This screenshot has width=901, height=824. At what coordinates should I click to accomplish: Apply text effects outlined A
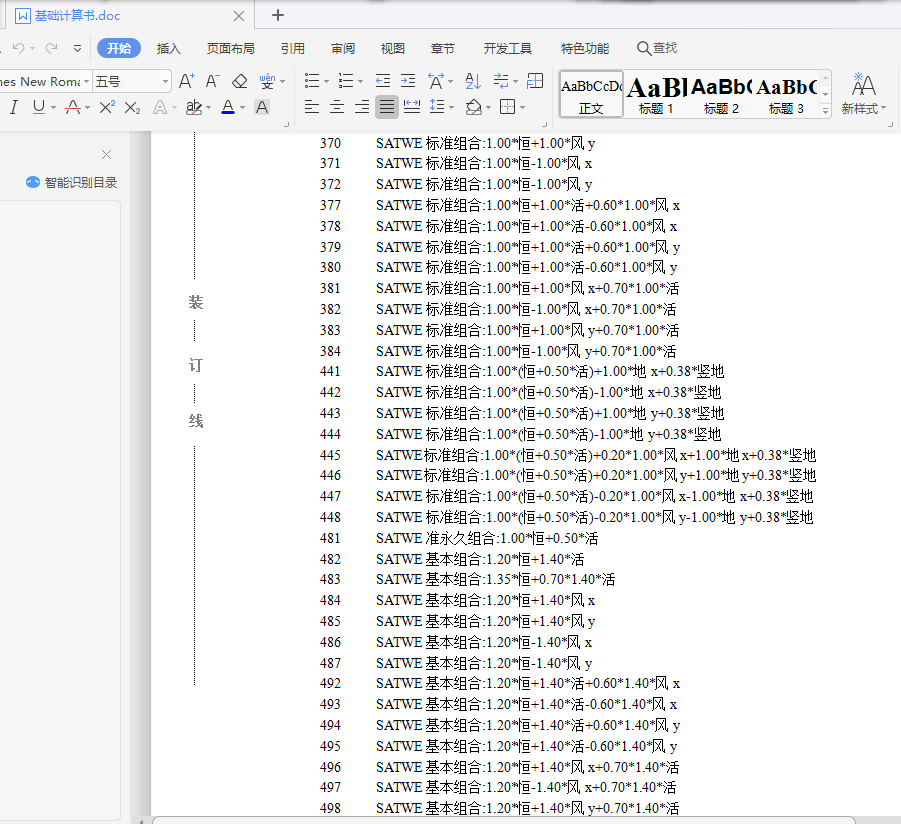click(160, 107)
